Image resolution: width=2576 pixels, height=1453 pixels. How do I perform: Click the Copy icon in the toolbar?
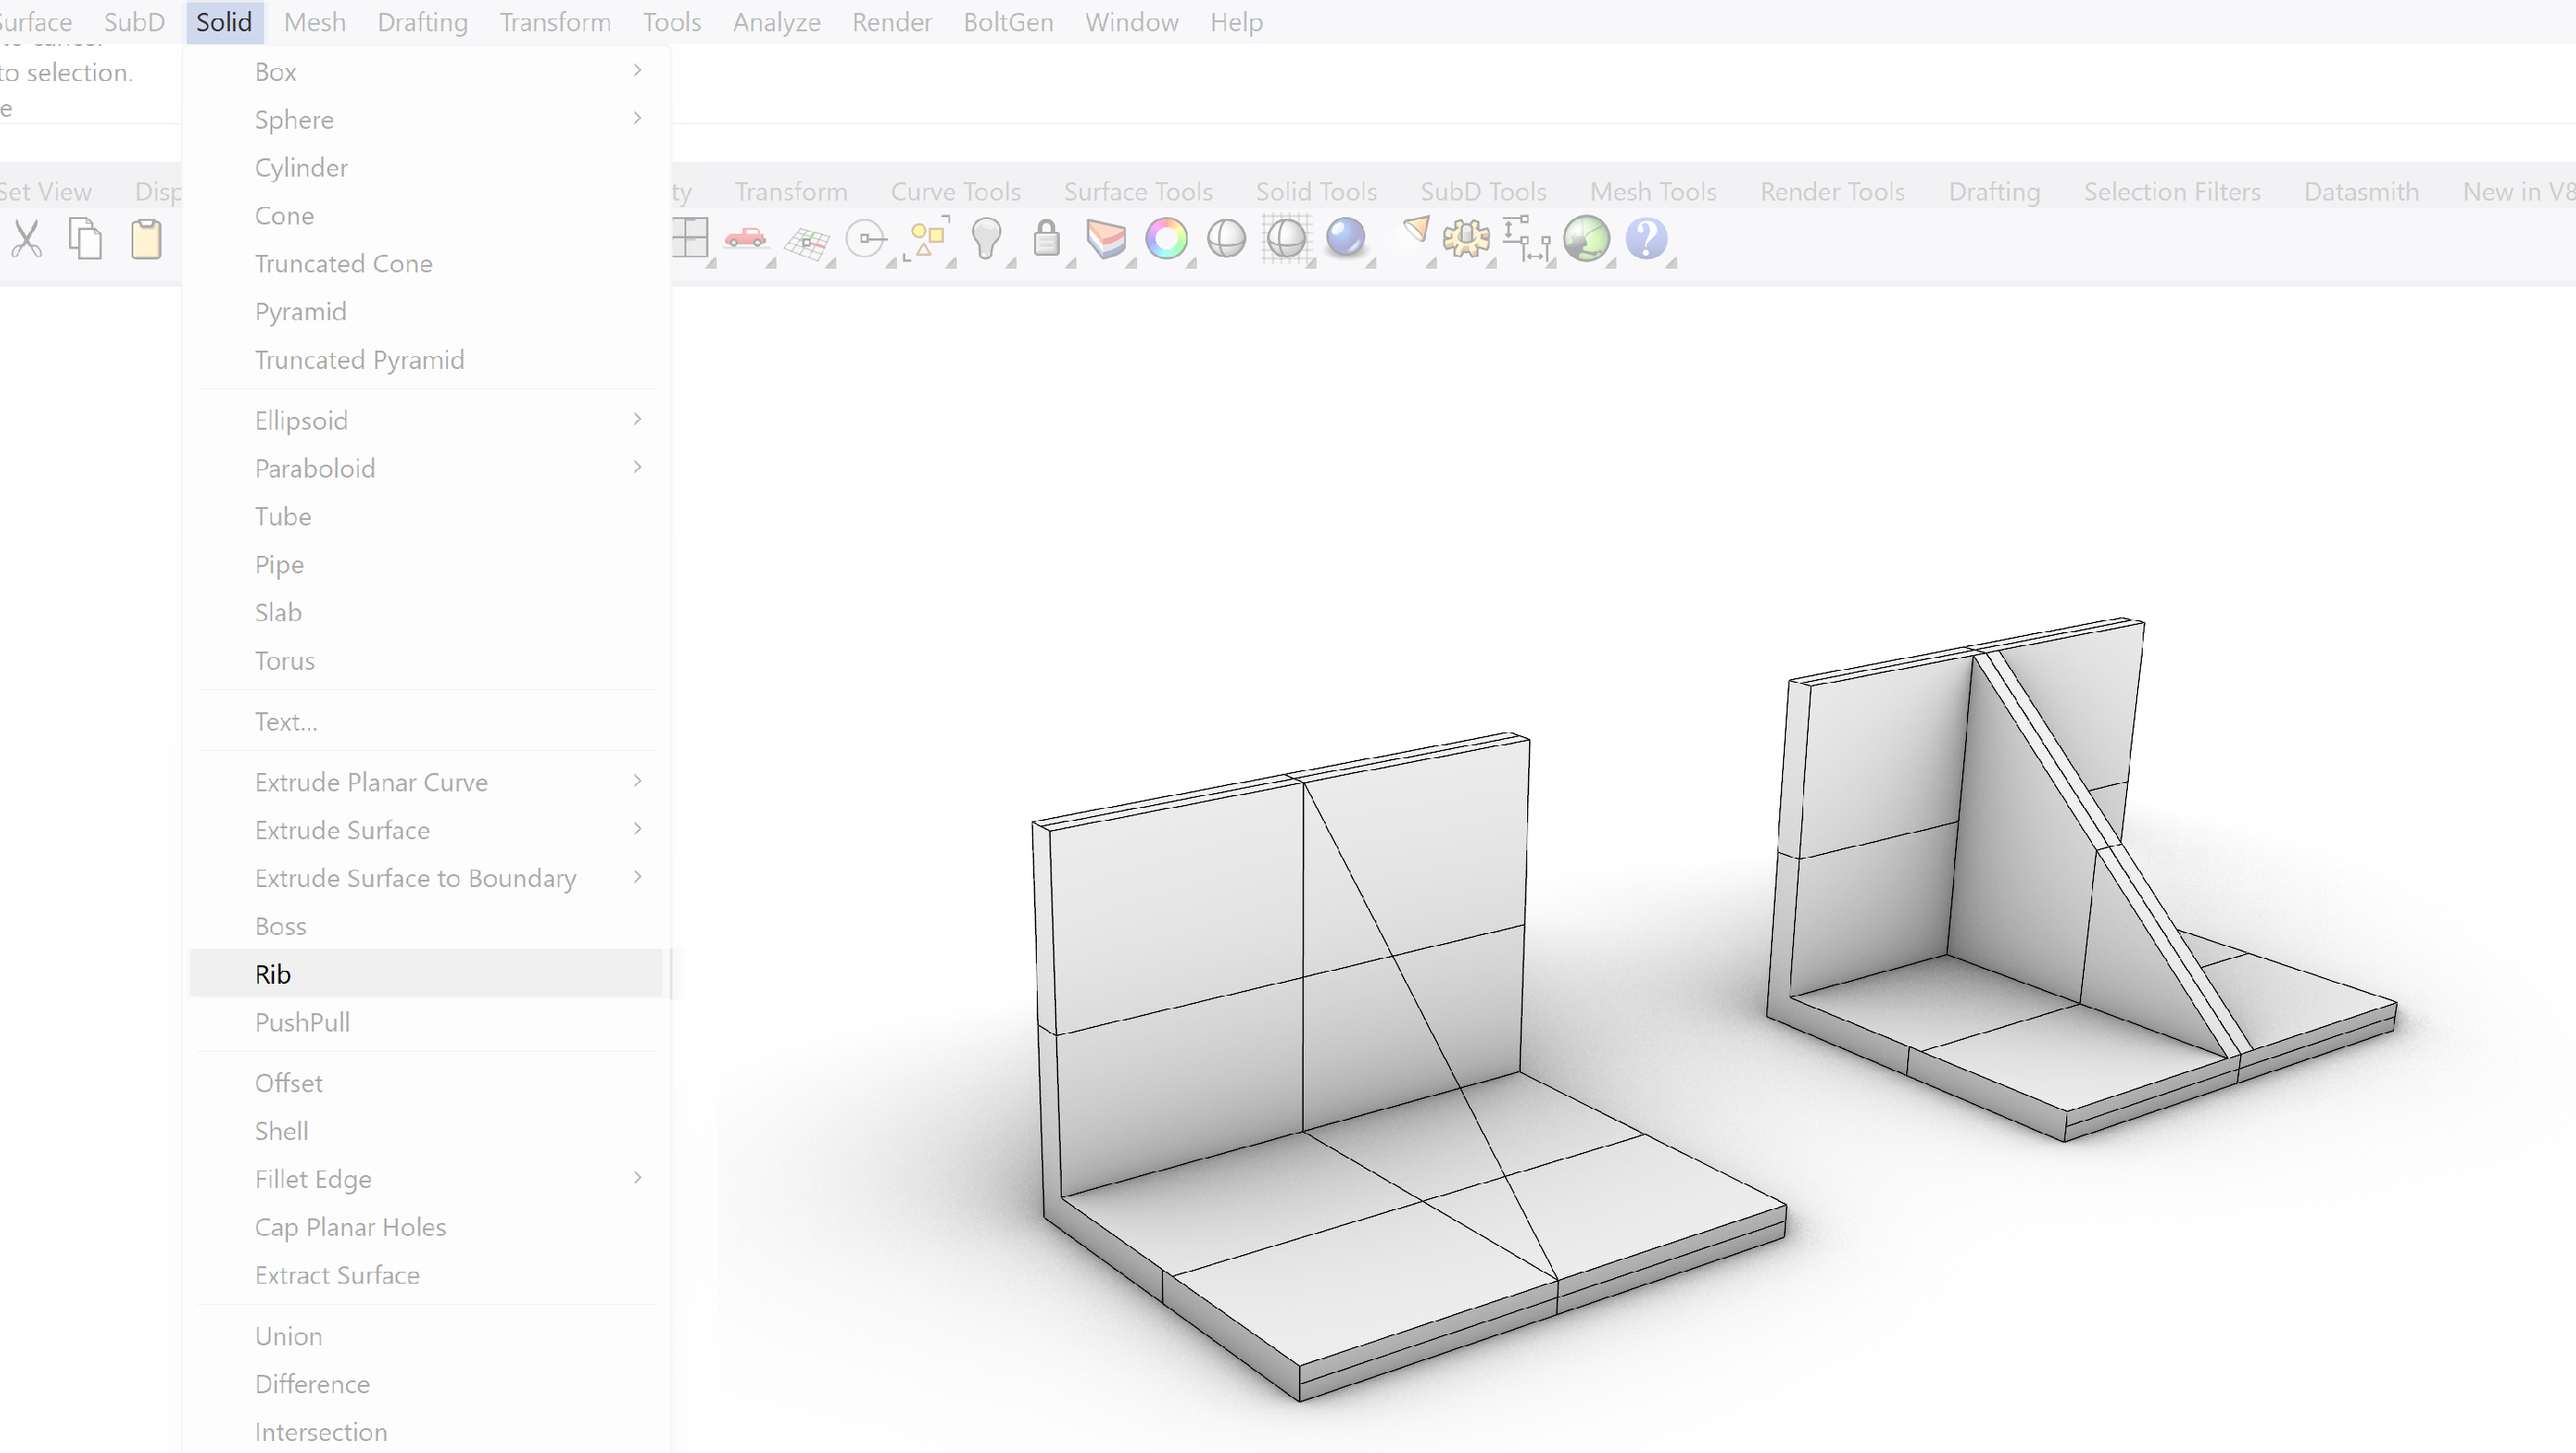[x=85, y=240]
